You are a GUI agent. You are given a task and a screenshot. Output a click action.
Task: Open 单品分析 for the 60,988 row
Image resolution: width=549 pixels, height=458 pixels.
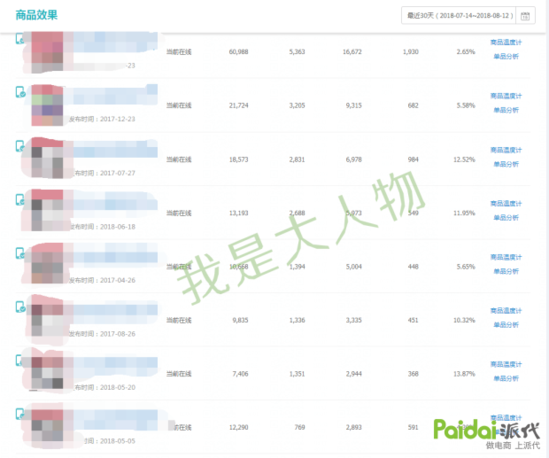pyautogui.click(x=506, y=56)
